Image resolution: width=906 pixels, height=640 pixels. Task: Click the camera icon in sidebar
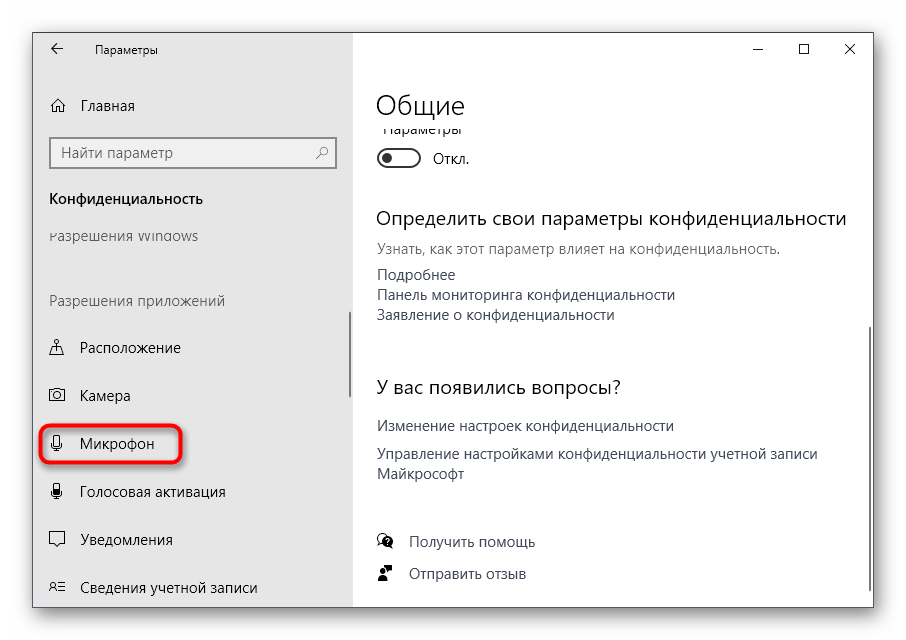click(x=58, y=396)
